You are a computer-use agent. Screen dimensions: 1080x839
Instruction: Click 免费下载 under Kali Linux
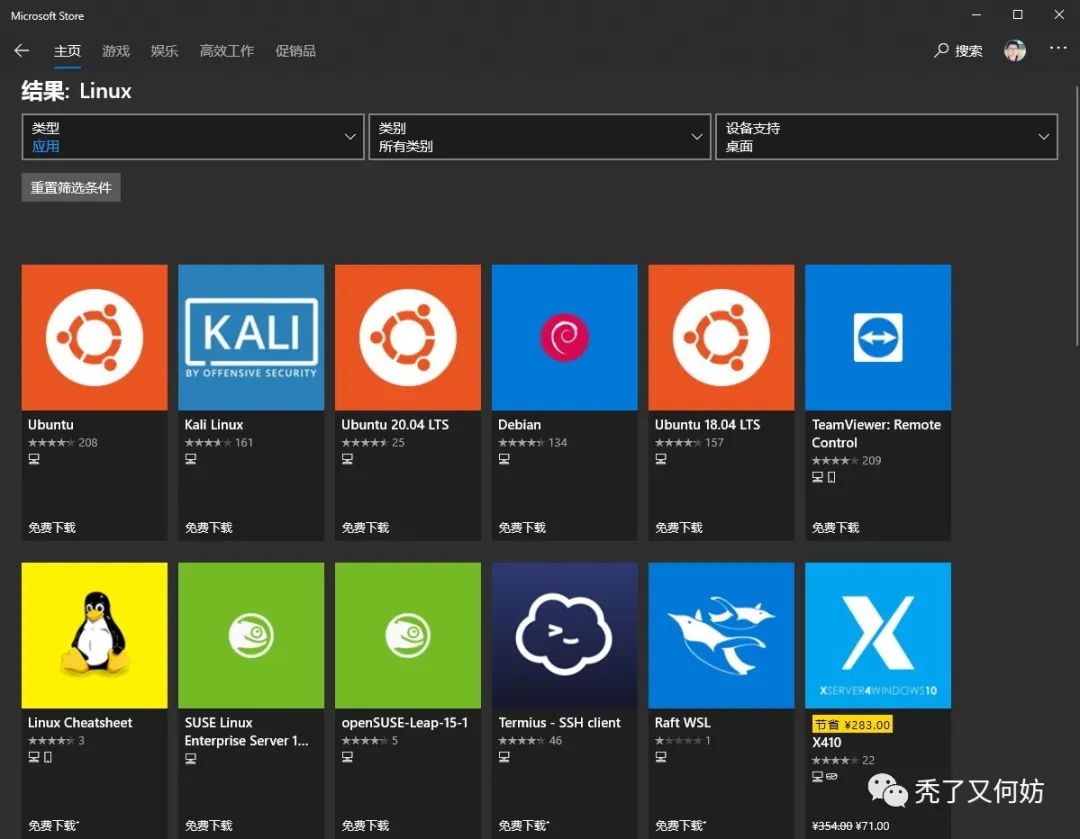pyautogui.click(x=209, y=528)
